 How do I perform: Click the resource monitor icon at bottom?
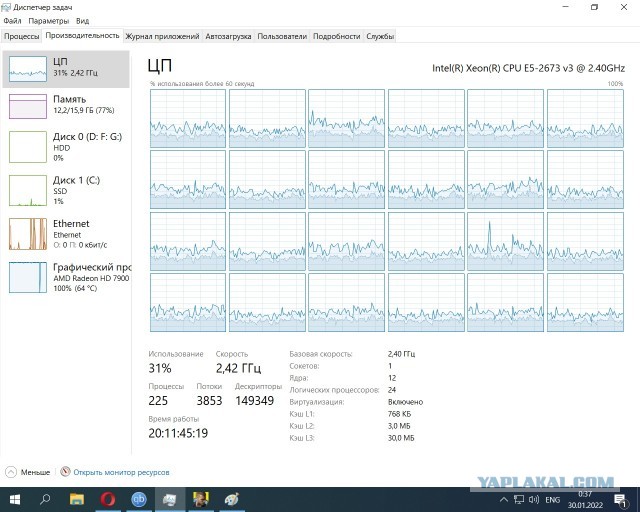[65, 472]
